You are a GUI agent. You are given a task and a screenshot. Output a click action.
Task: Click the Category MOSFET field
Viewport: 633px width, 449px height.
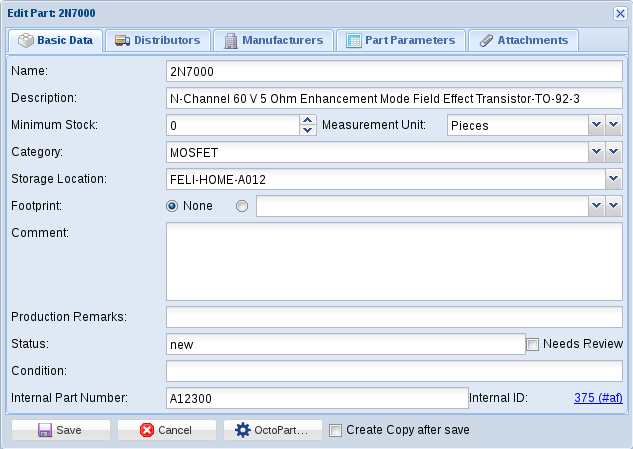[377, 152]
